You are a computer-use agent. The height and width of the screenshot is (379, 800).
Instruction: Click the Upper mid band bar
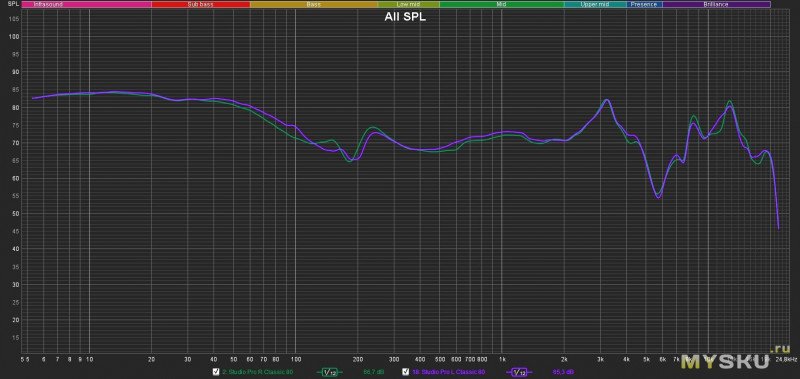(x=595, y=4)
